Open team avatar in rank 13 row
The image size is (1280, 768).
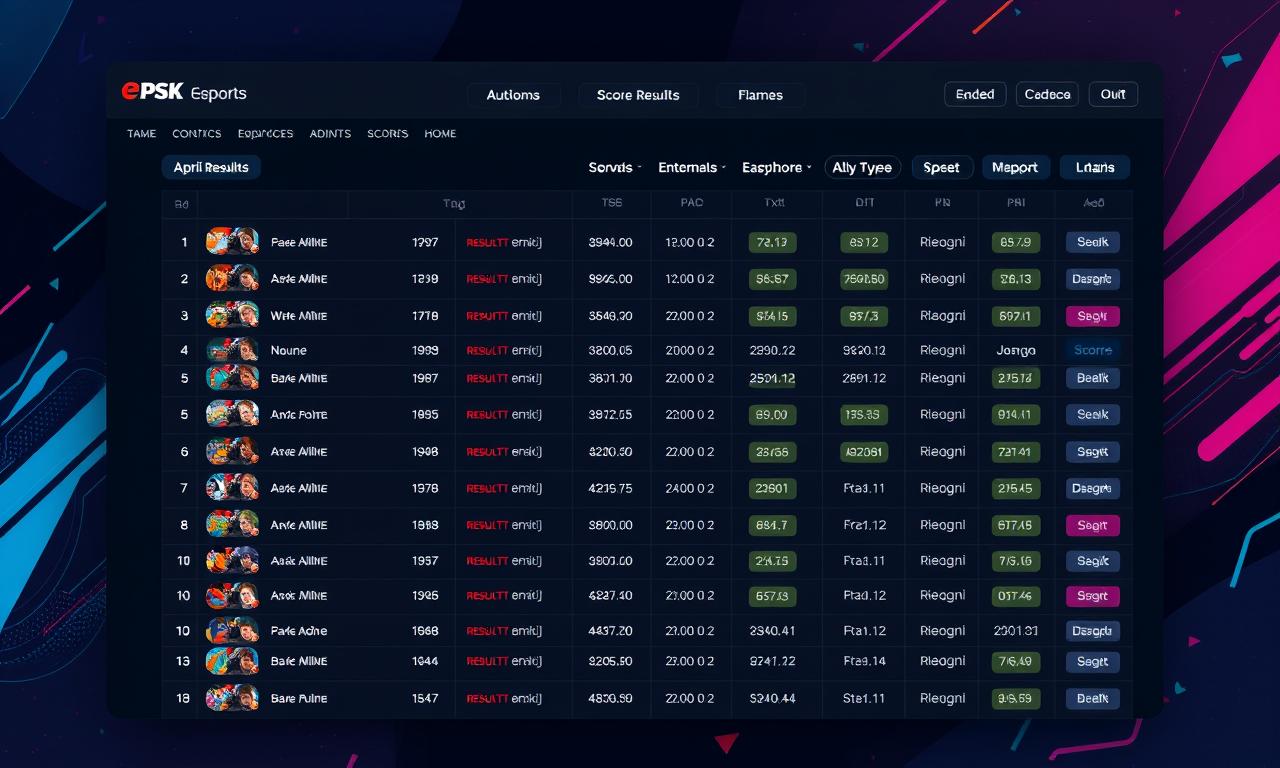(x=232, y=661)
